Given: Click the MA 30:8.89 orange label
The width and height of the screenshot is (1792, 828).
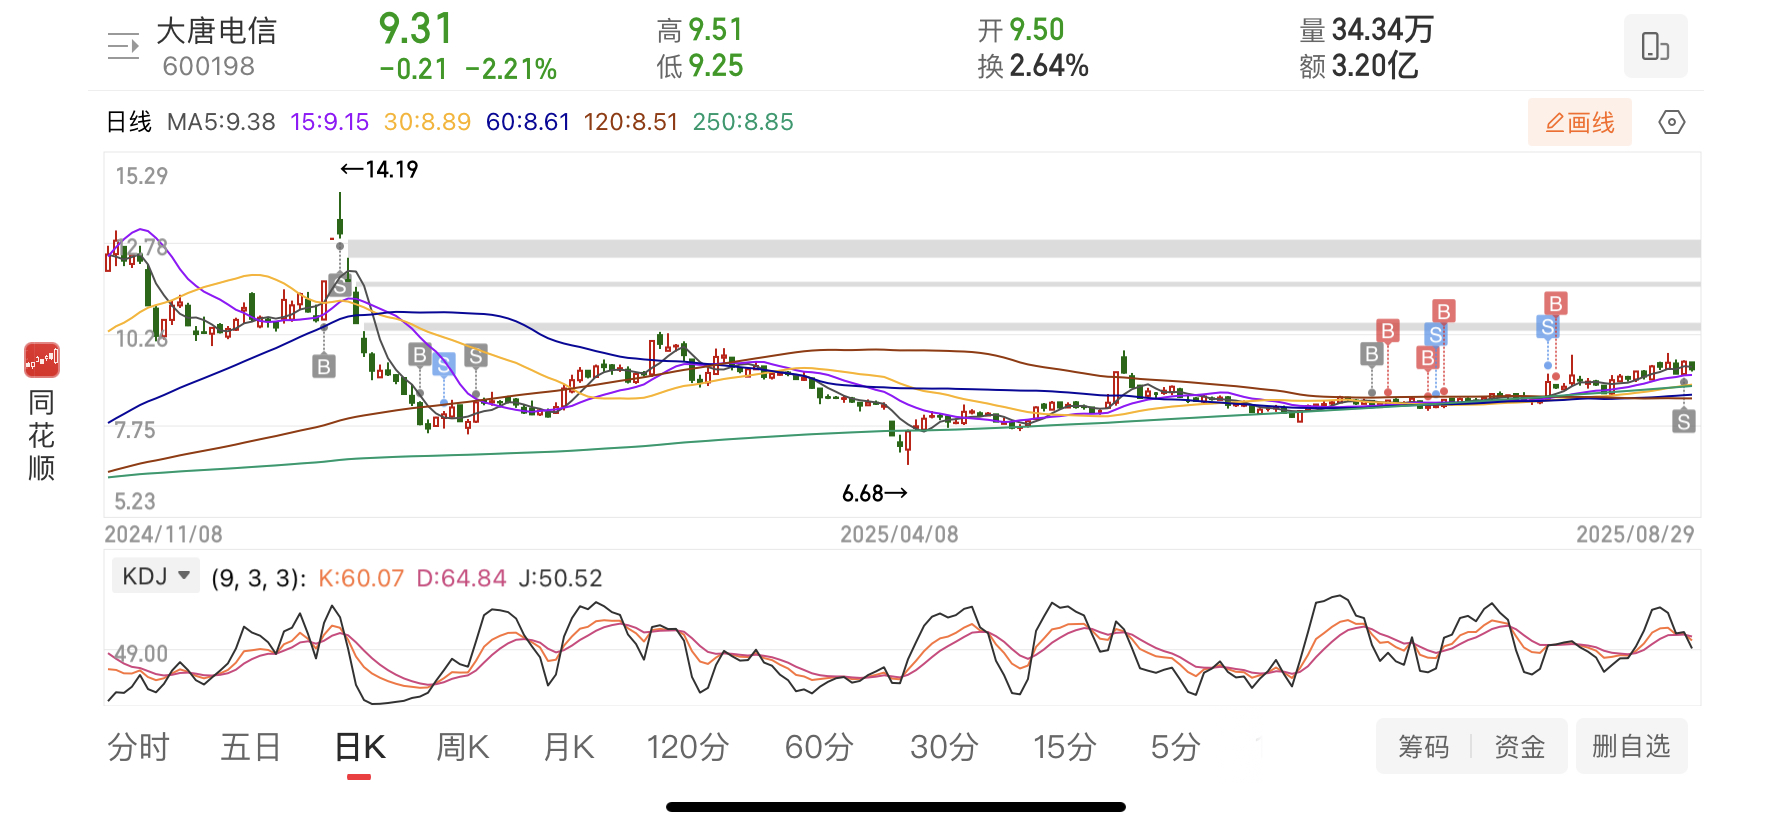Looking at the screenshot, I should tap(427, 122).
